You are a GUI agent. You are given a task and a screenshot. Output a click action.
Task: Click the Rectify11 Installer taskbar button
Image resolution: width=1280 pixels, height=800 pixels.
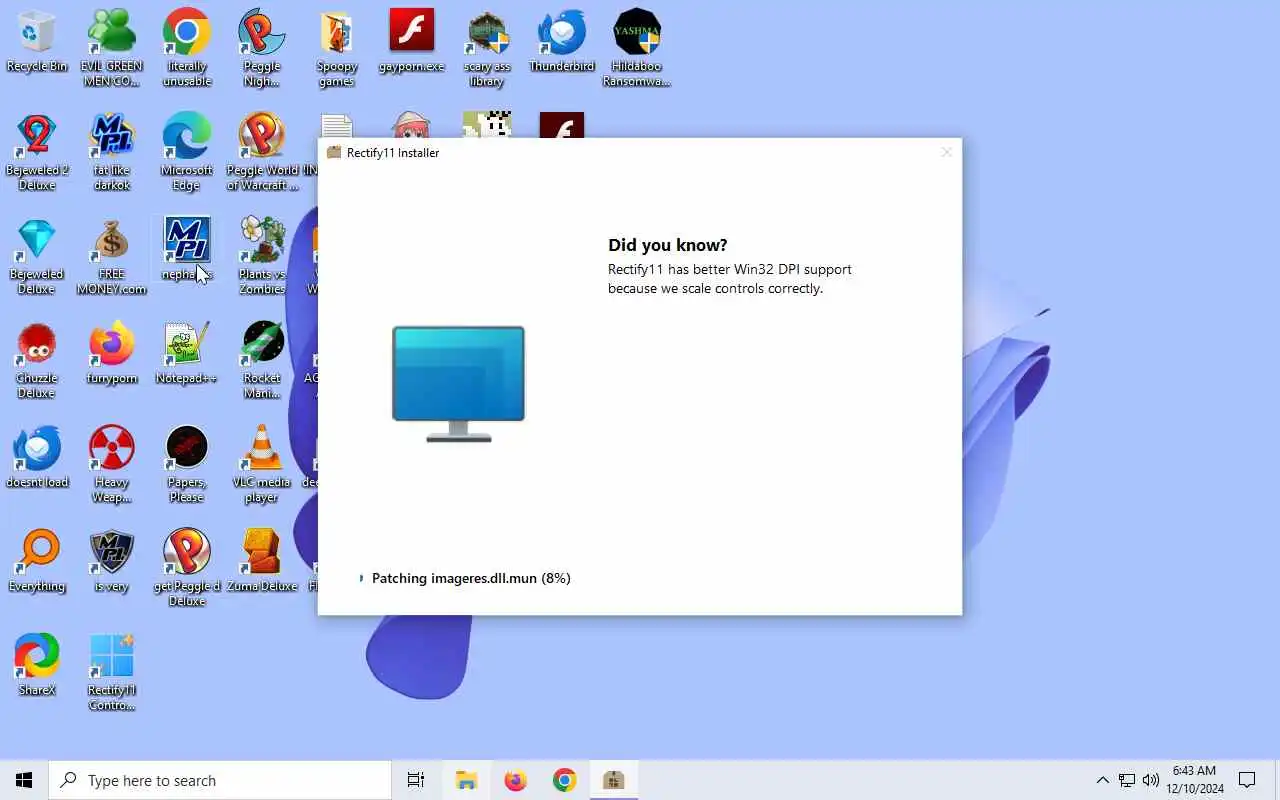click(x=614, y=780)
